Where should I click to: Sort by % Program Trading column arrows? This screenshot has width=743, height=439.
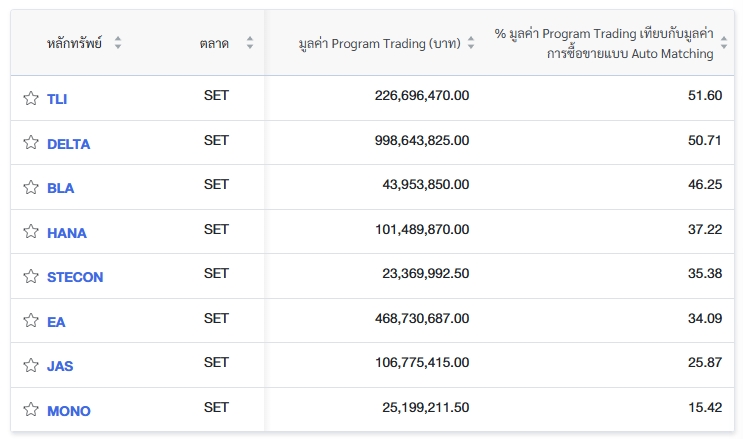(724, 43)
